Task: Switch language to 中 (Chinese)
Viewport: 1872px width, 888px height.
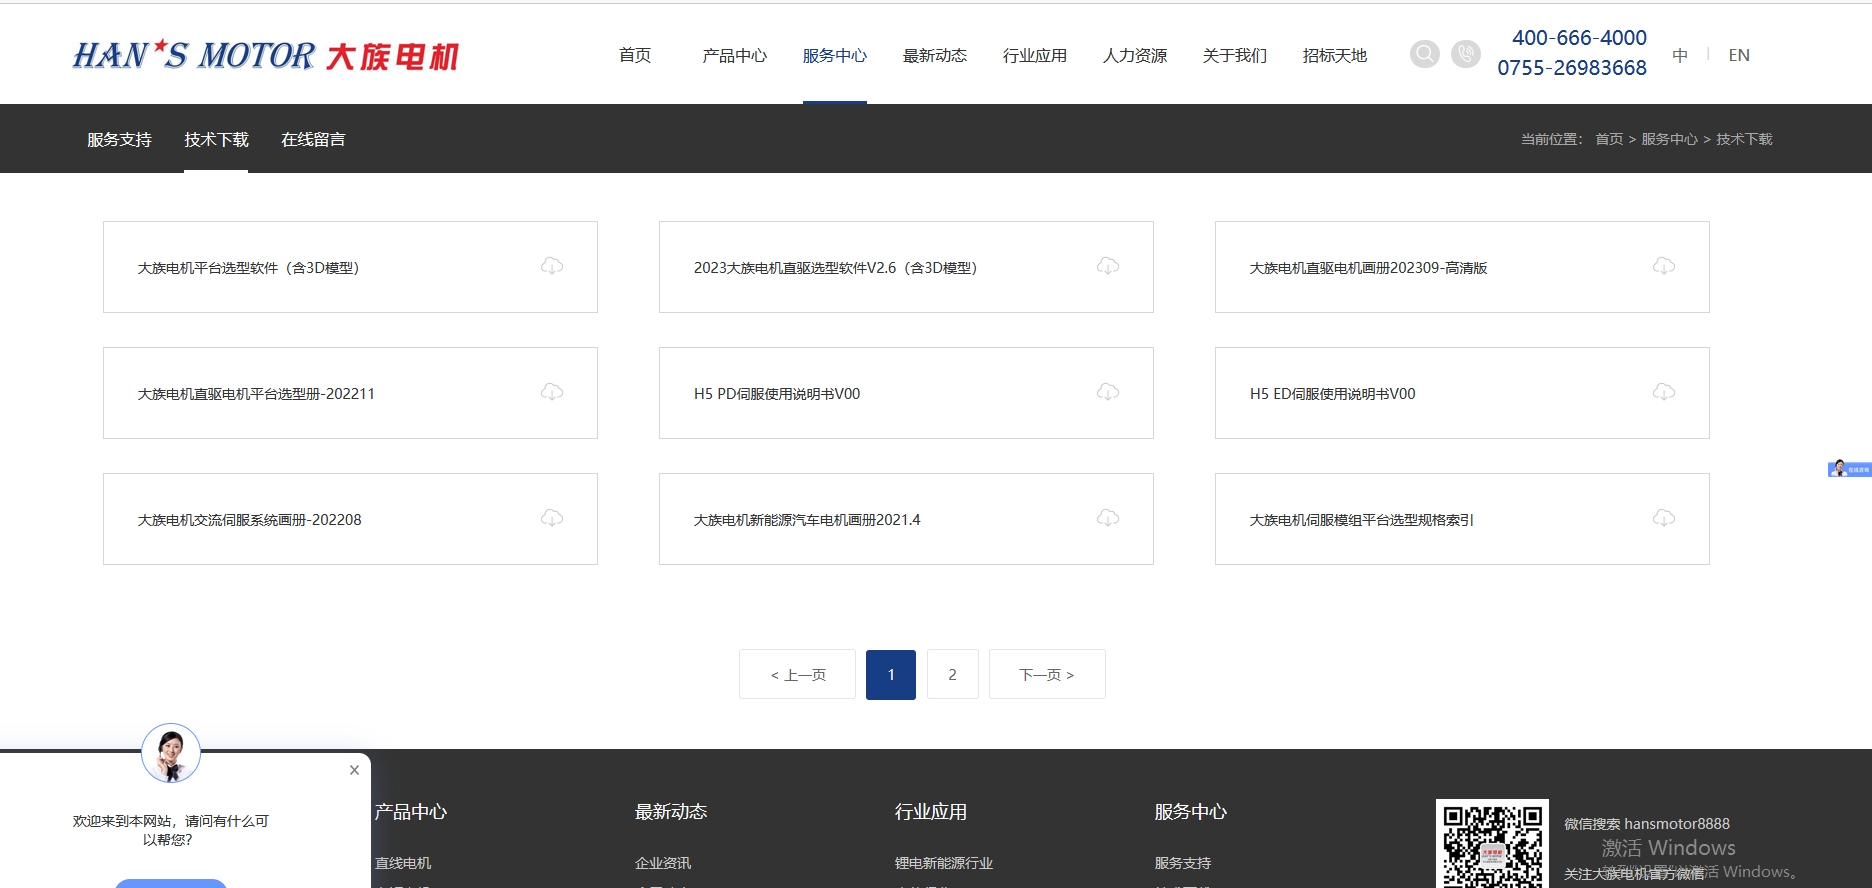Action: (1680, 55)
